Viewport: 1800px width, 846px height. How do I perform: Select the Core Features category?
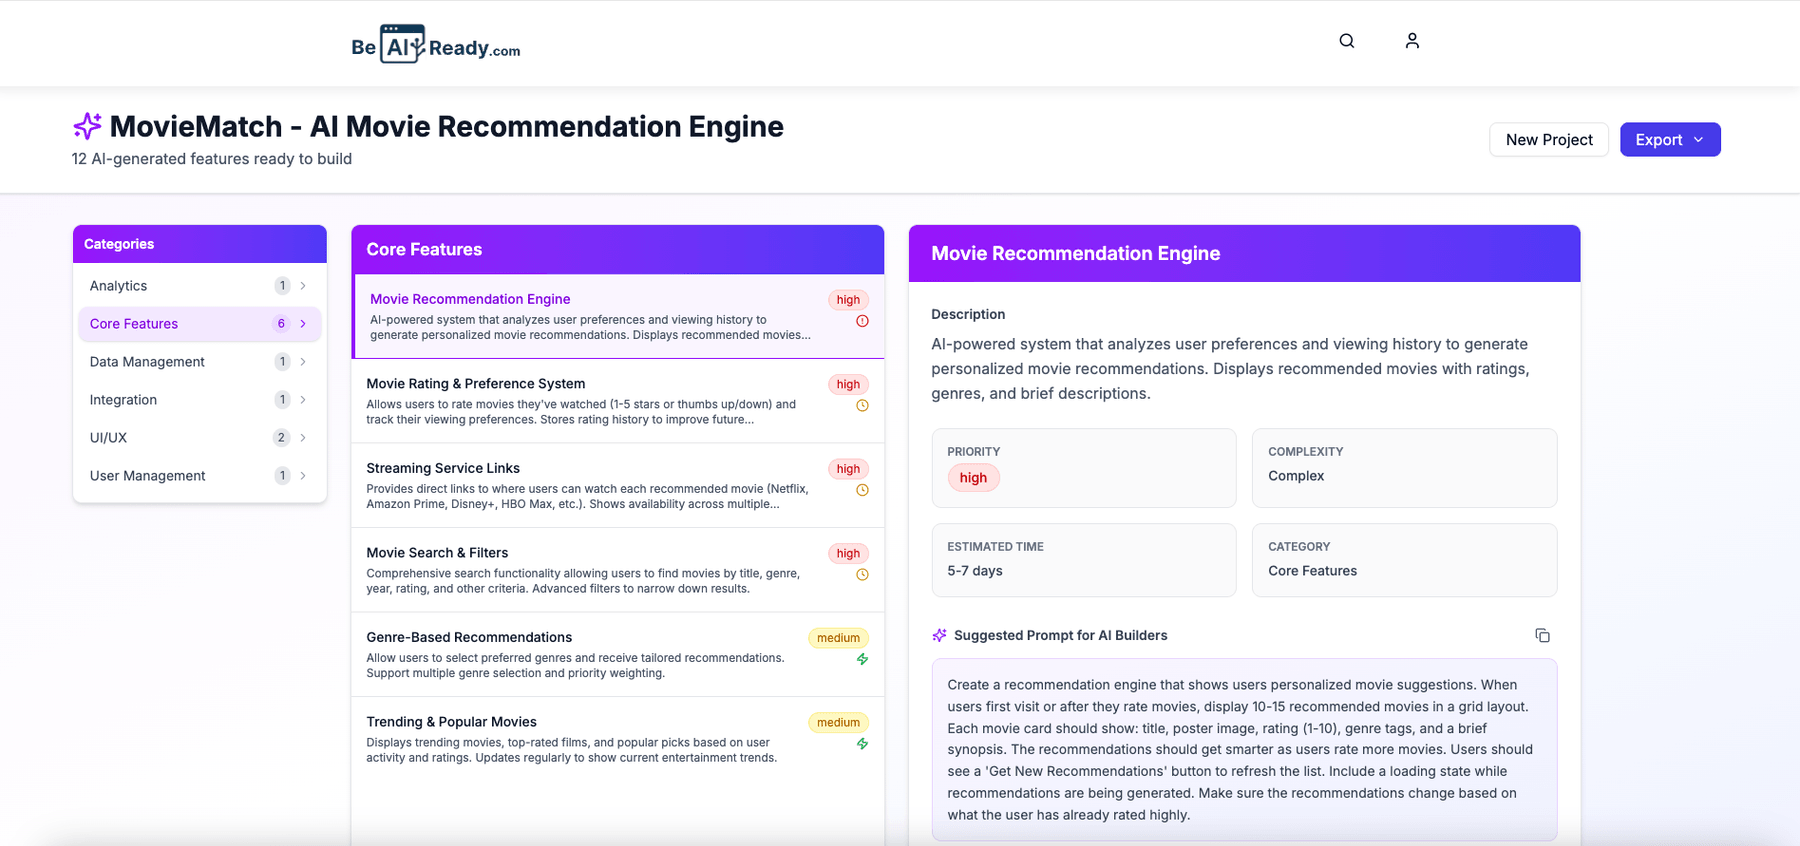point(200,324)
